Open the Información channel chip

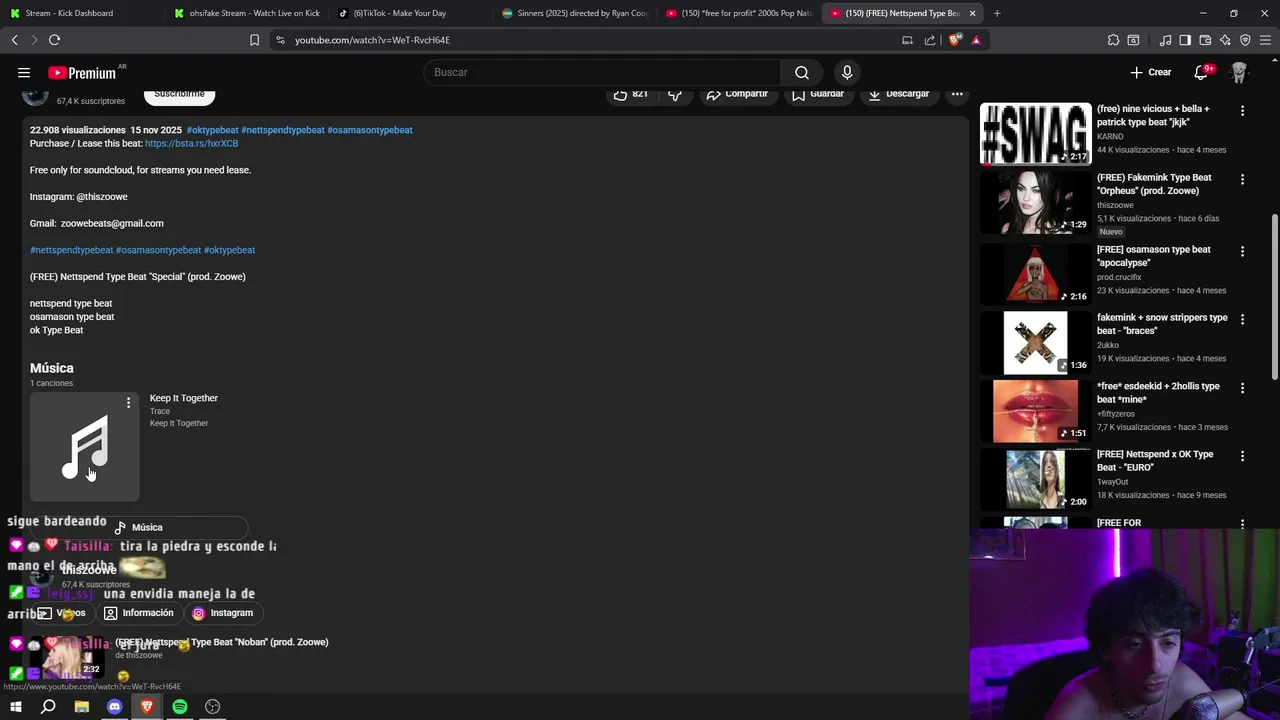pos(139,613)
